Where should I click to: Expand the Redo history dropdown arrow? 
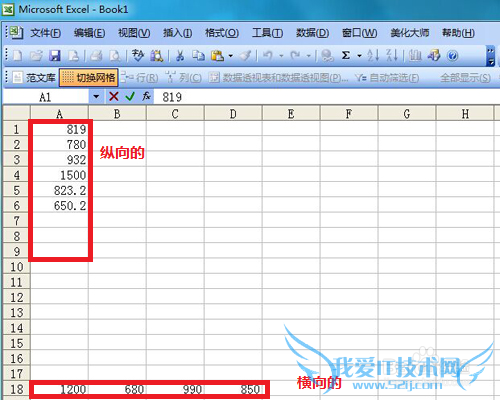(308, 56)
